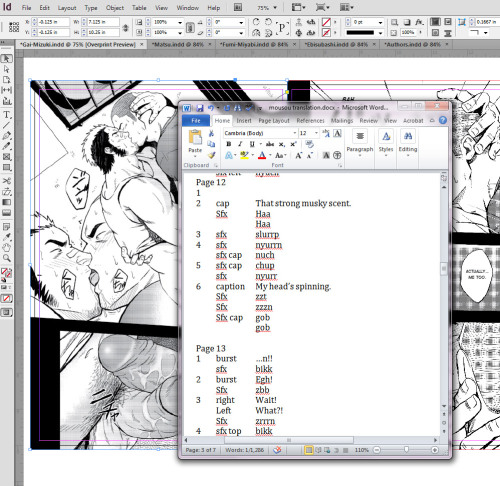Select the Free Transform tool
This screenshot has width=500, height=486.
tap(6, 192)
